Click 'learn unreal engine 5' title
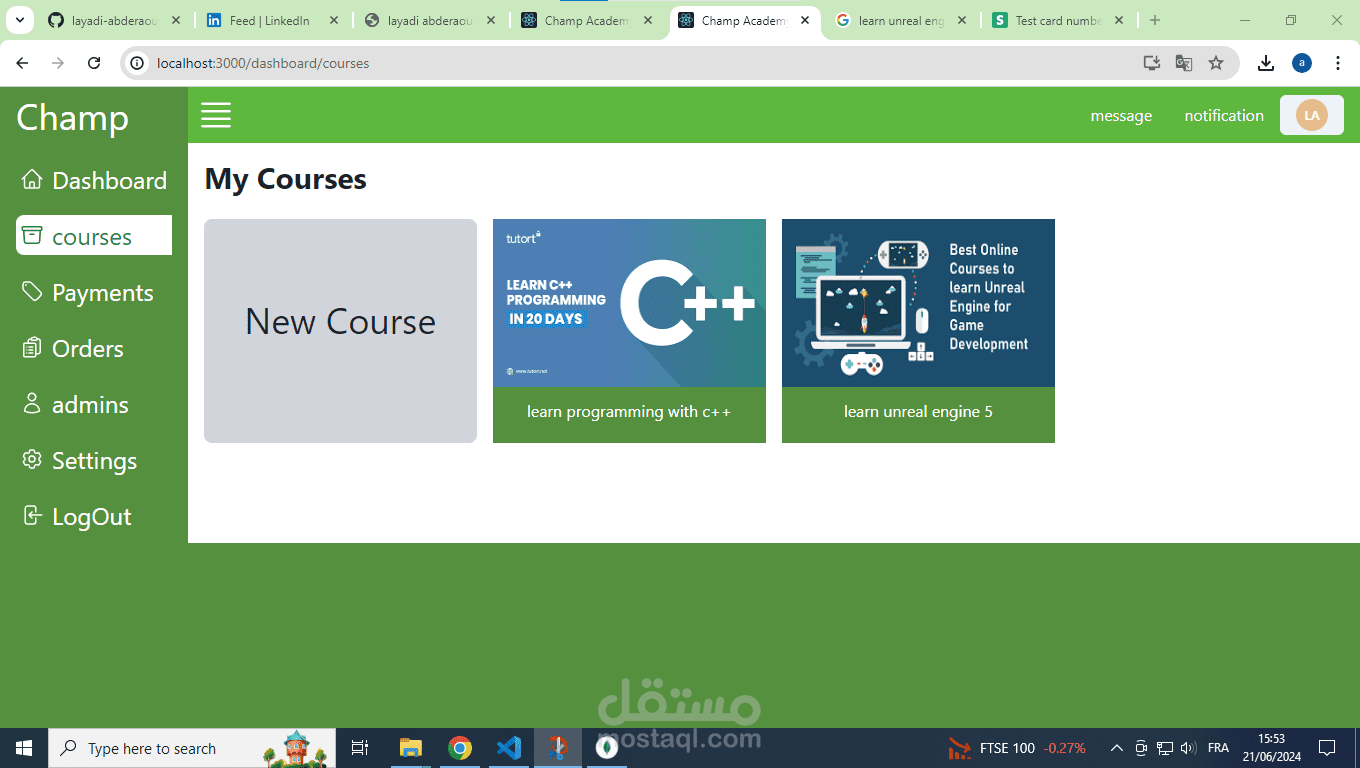 [x=918, y=412]
